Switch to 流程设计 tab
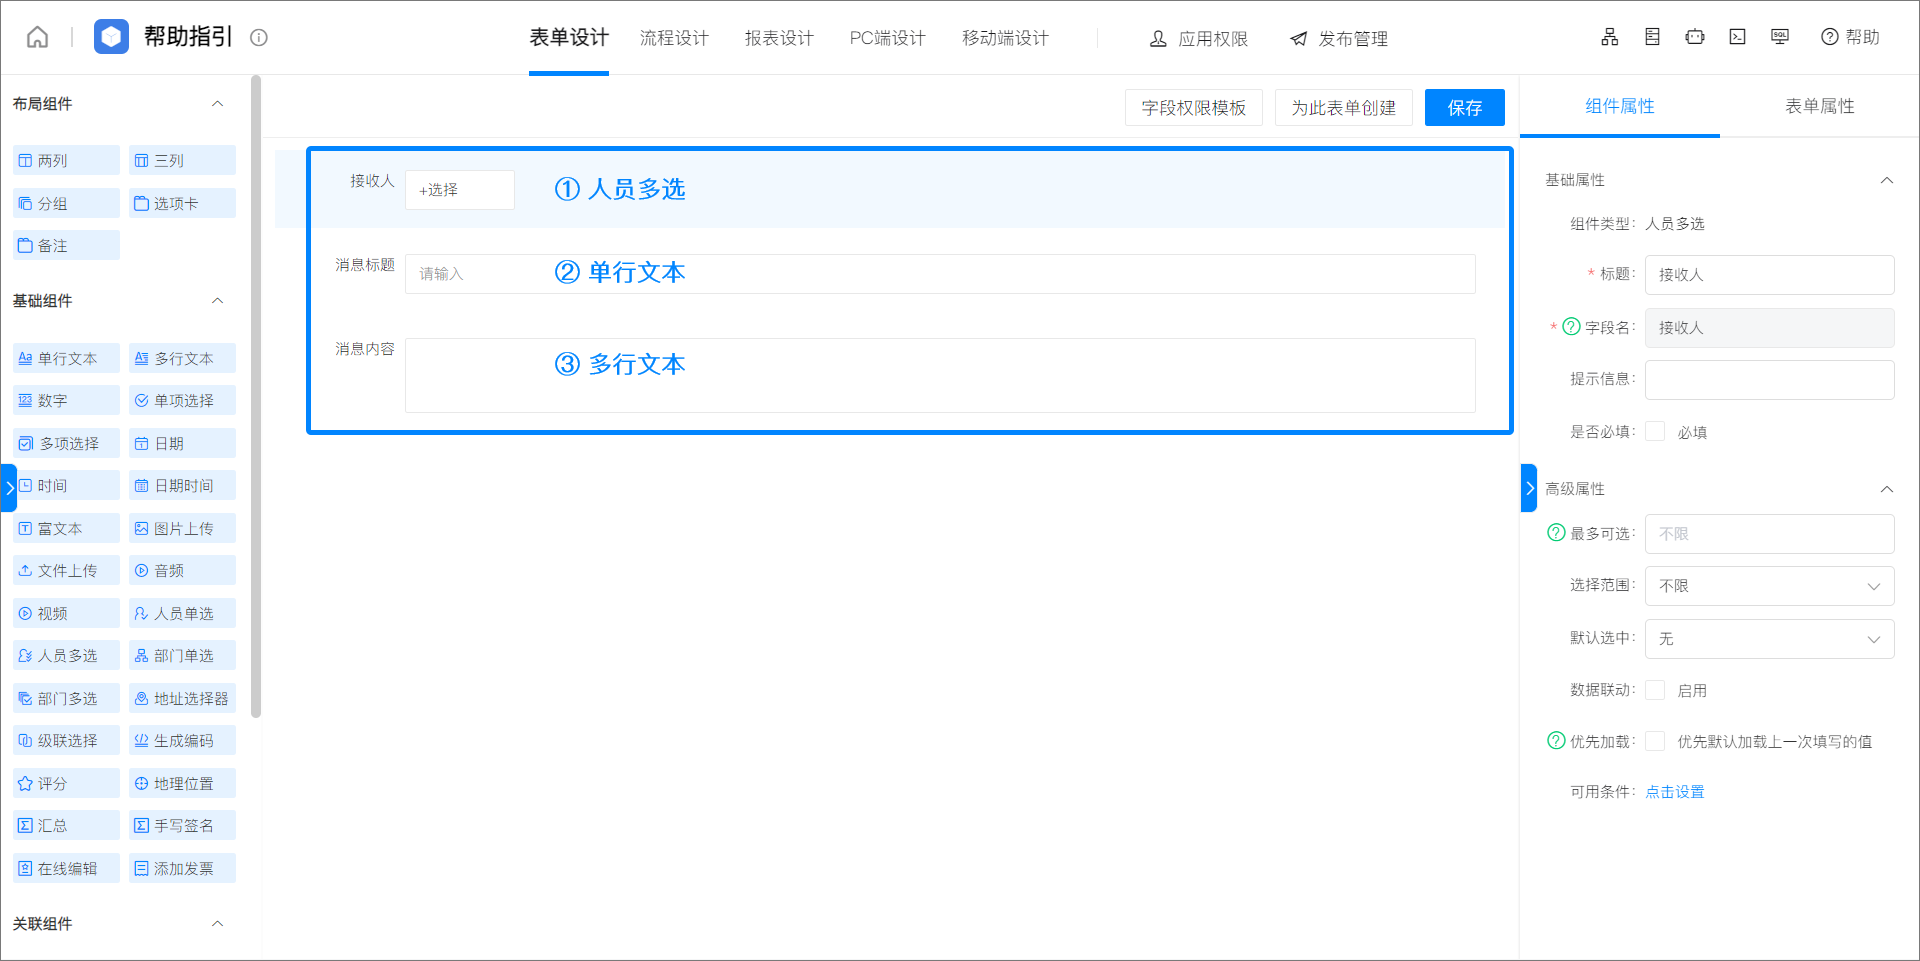 [674, 38]
